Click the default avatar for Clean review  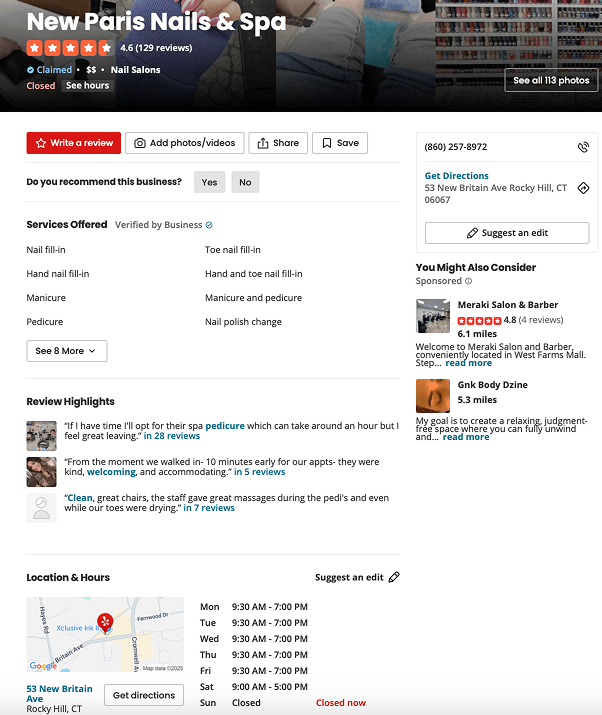[42, 508]
